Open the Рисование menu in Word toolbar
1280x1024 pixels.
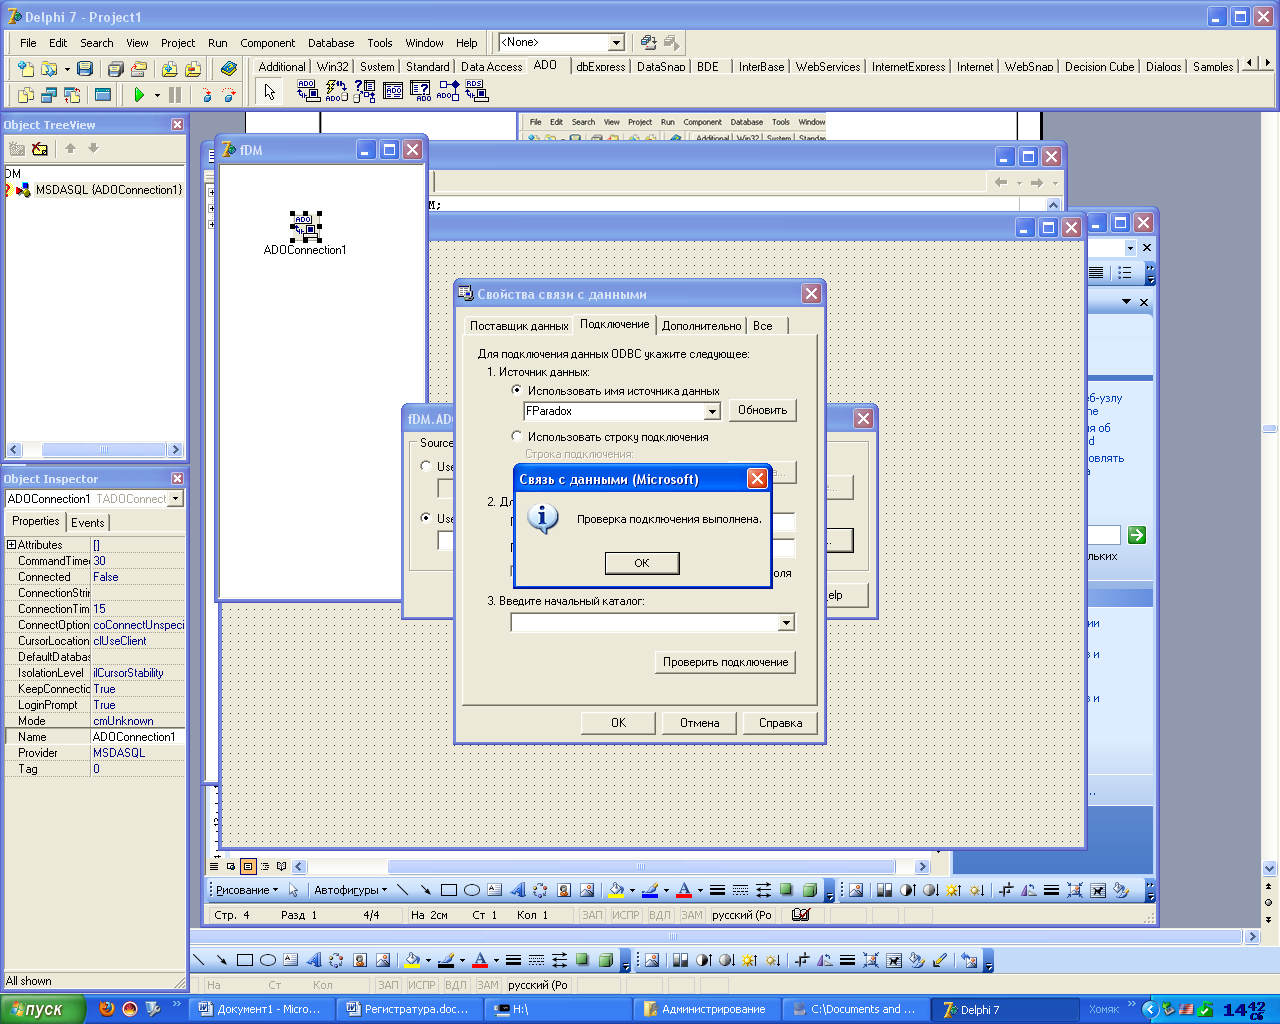coord(247,890)
